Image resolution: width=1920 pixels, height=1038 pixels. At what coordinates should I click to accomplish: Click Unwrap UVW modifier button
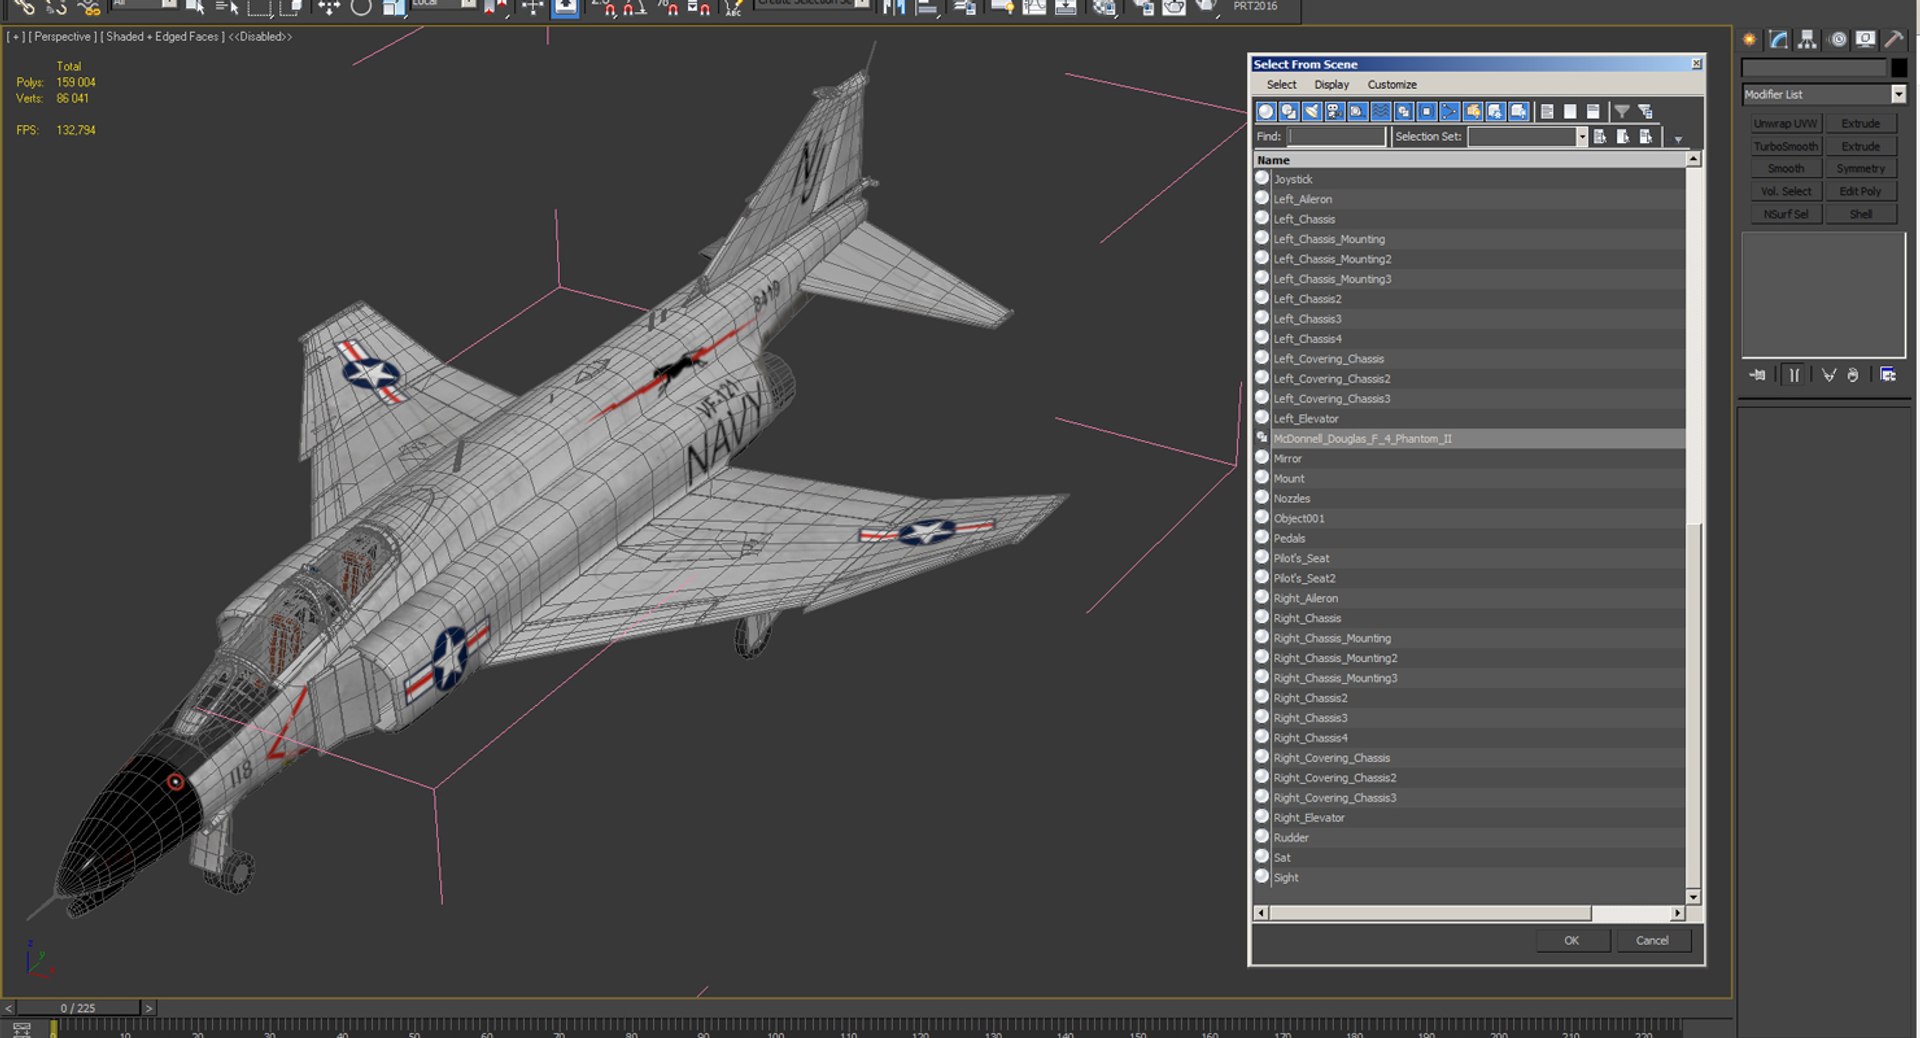coord(1786,124)
